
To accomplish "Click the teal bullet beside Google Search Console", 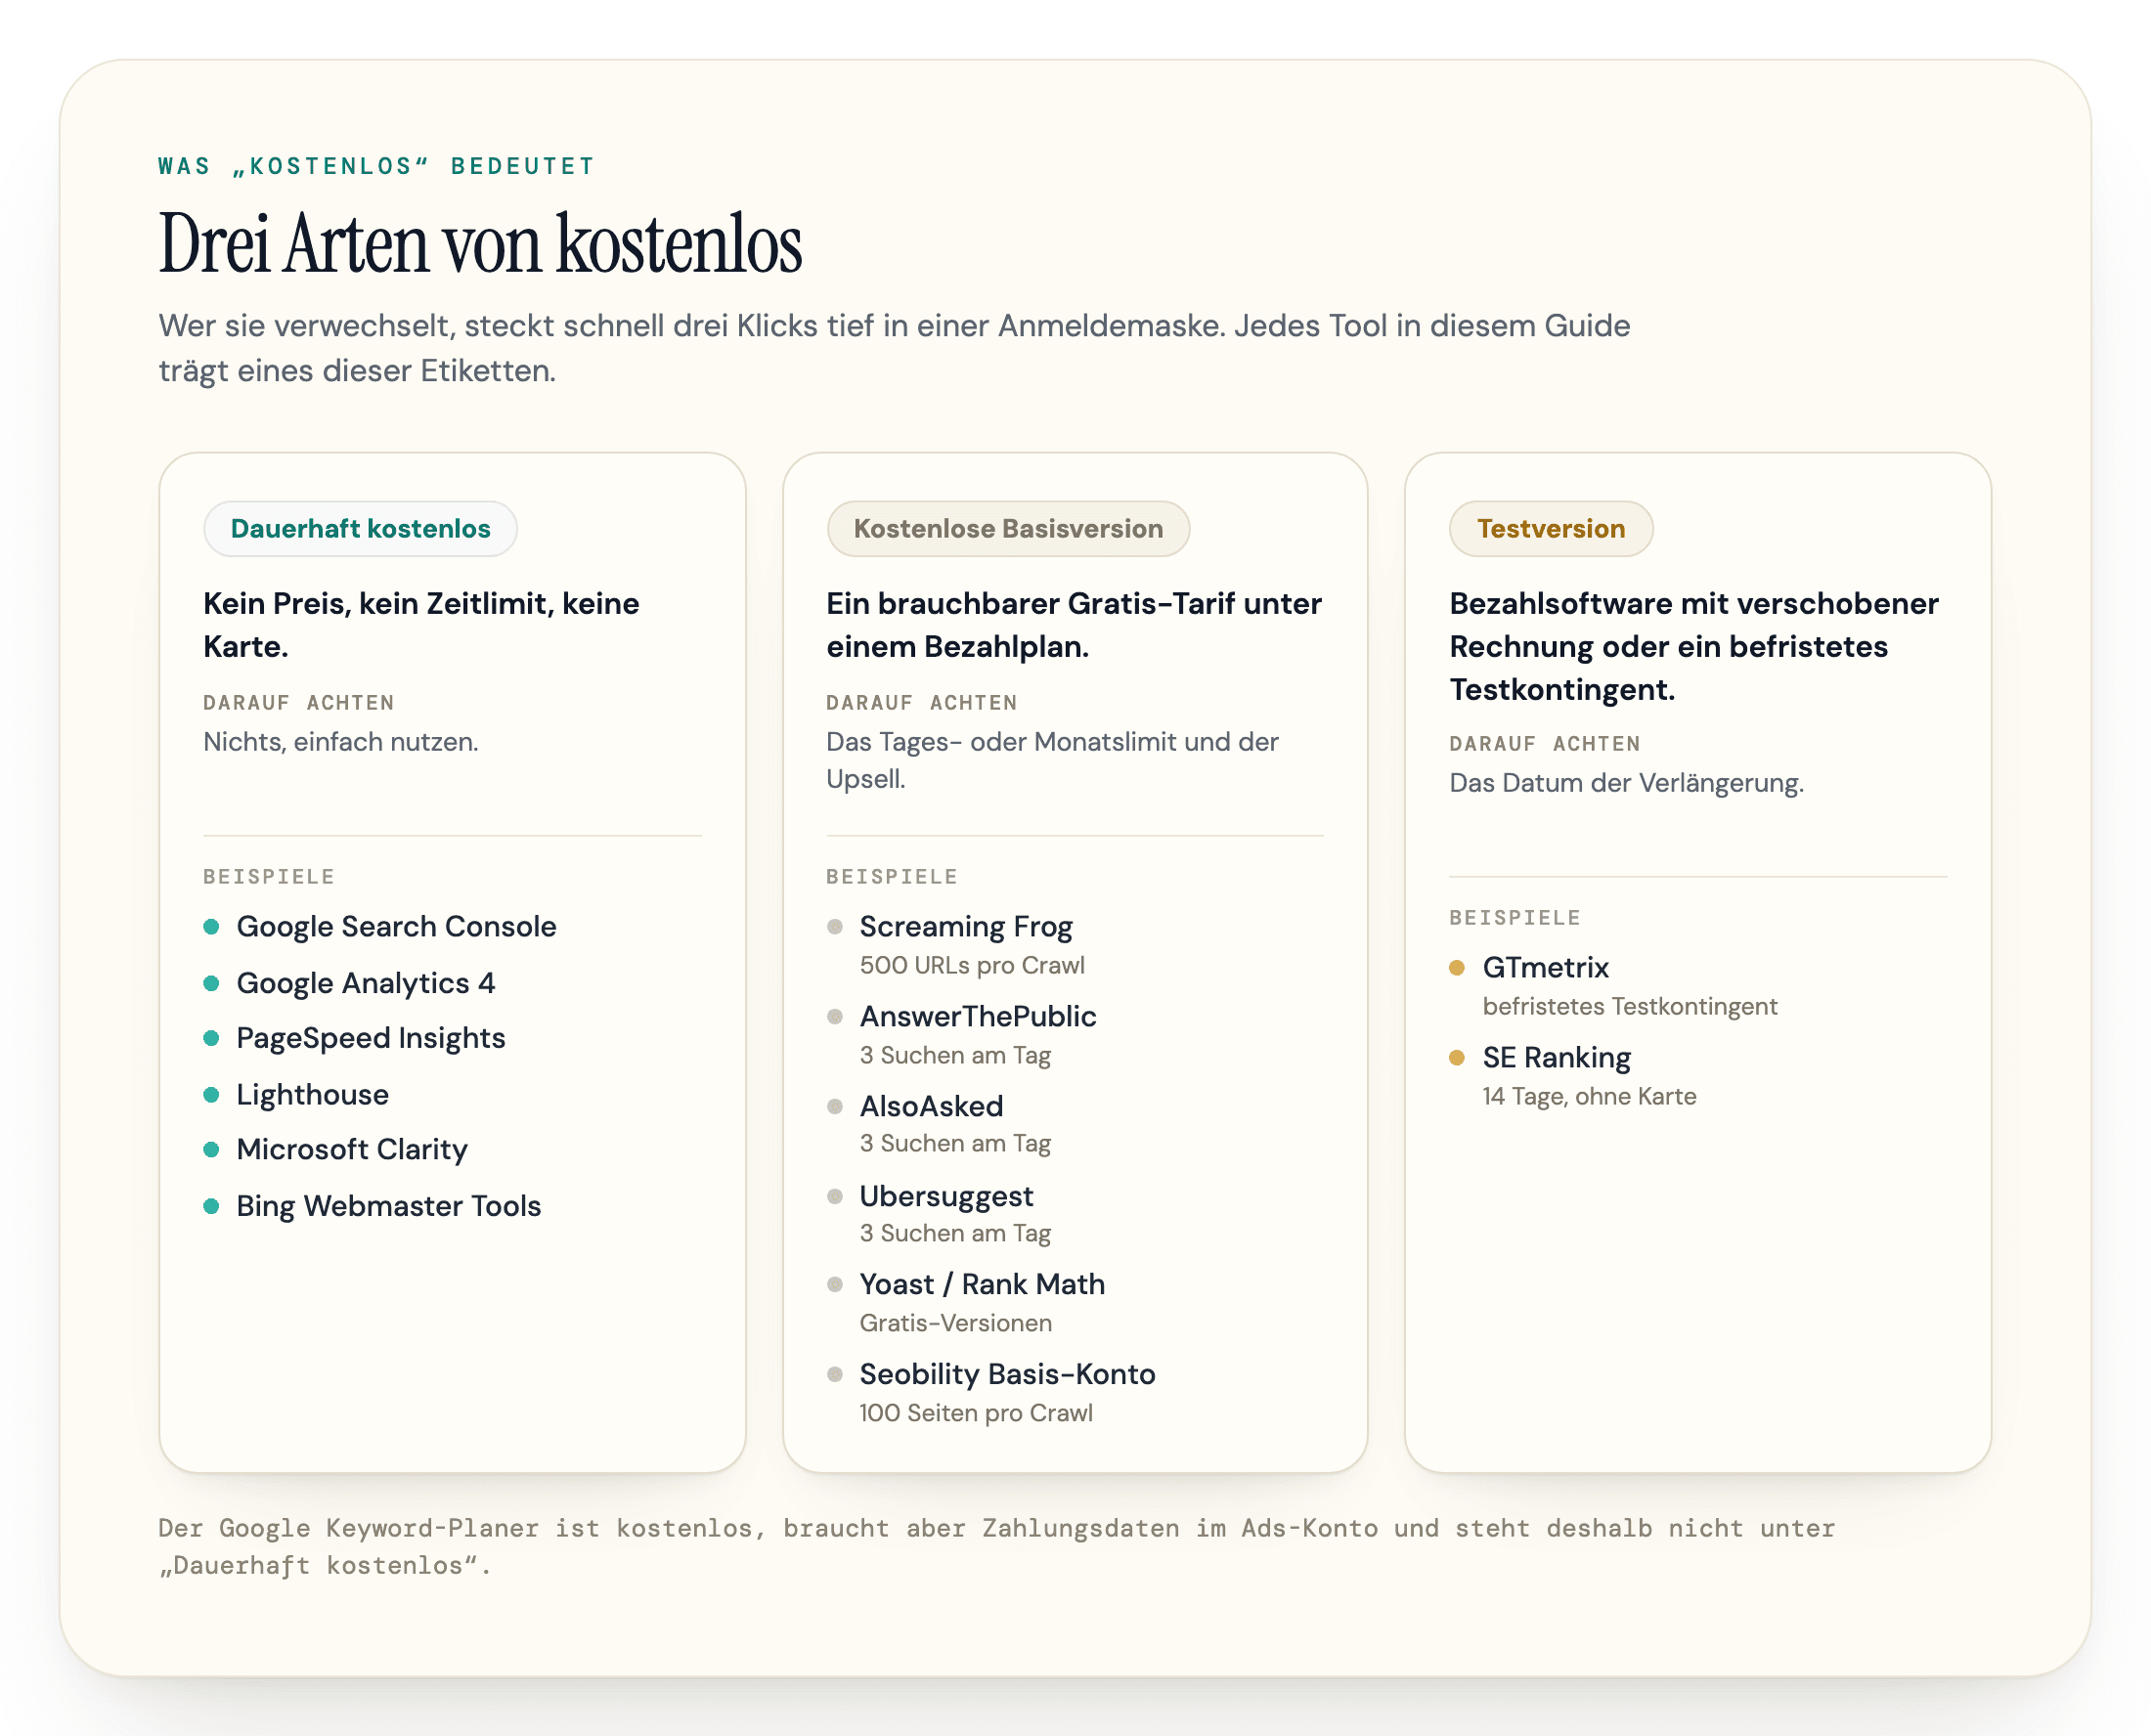I will (x=211, y=927).
